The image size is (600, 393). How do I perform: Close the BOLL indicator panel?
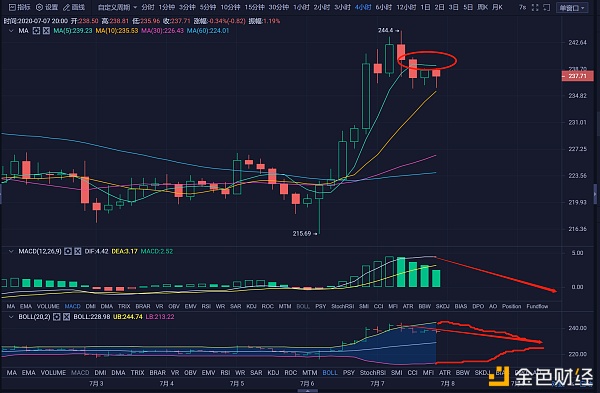pyautogui.click(x=67, y=317)
